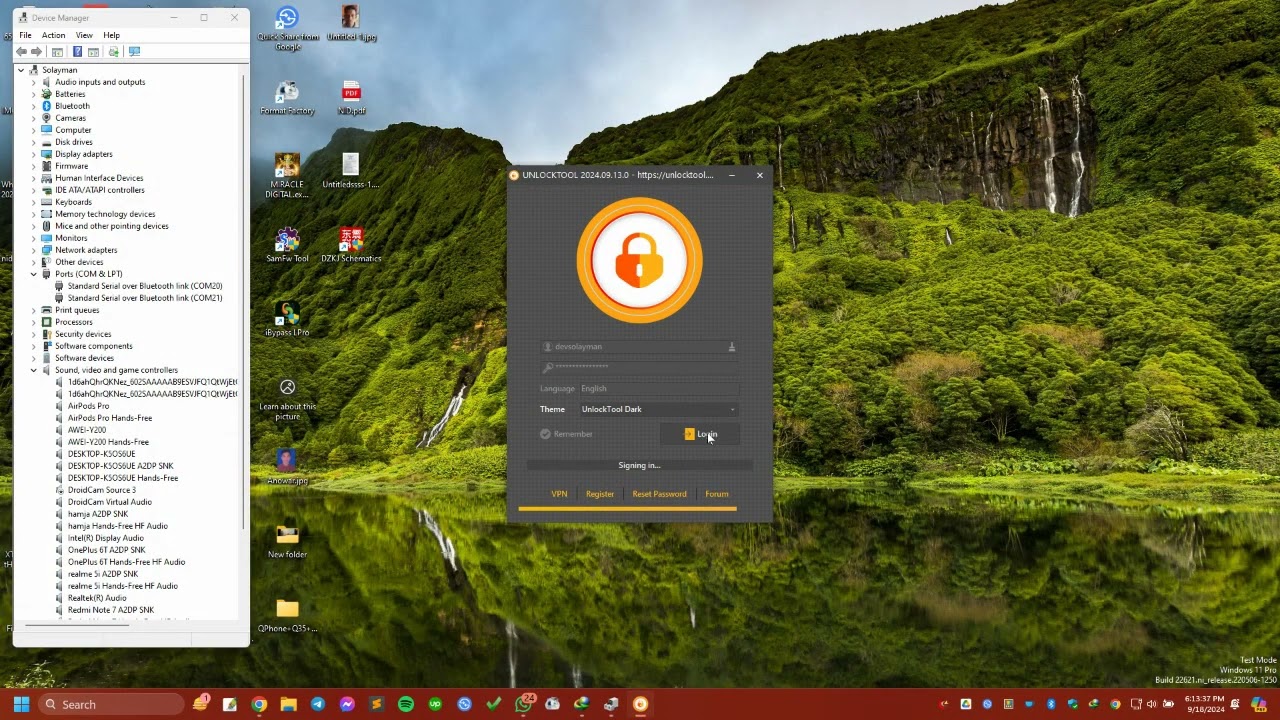Screen dimensions: 1280x720
Task: Click the VPN link in UnlockTool
Action: coord(559,494)
